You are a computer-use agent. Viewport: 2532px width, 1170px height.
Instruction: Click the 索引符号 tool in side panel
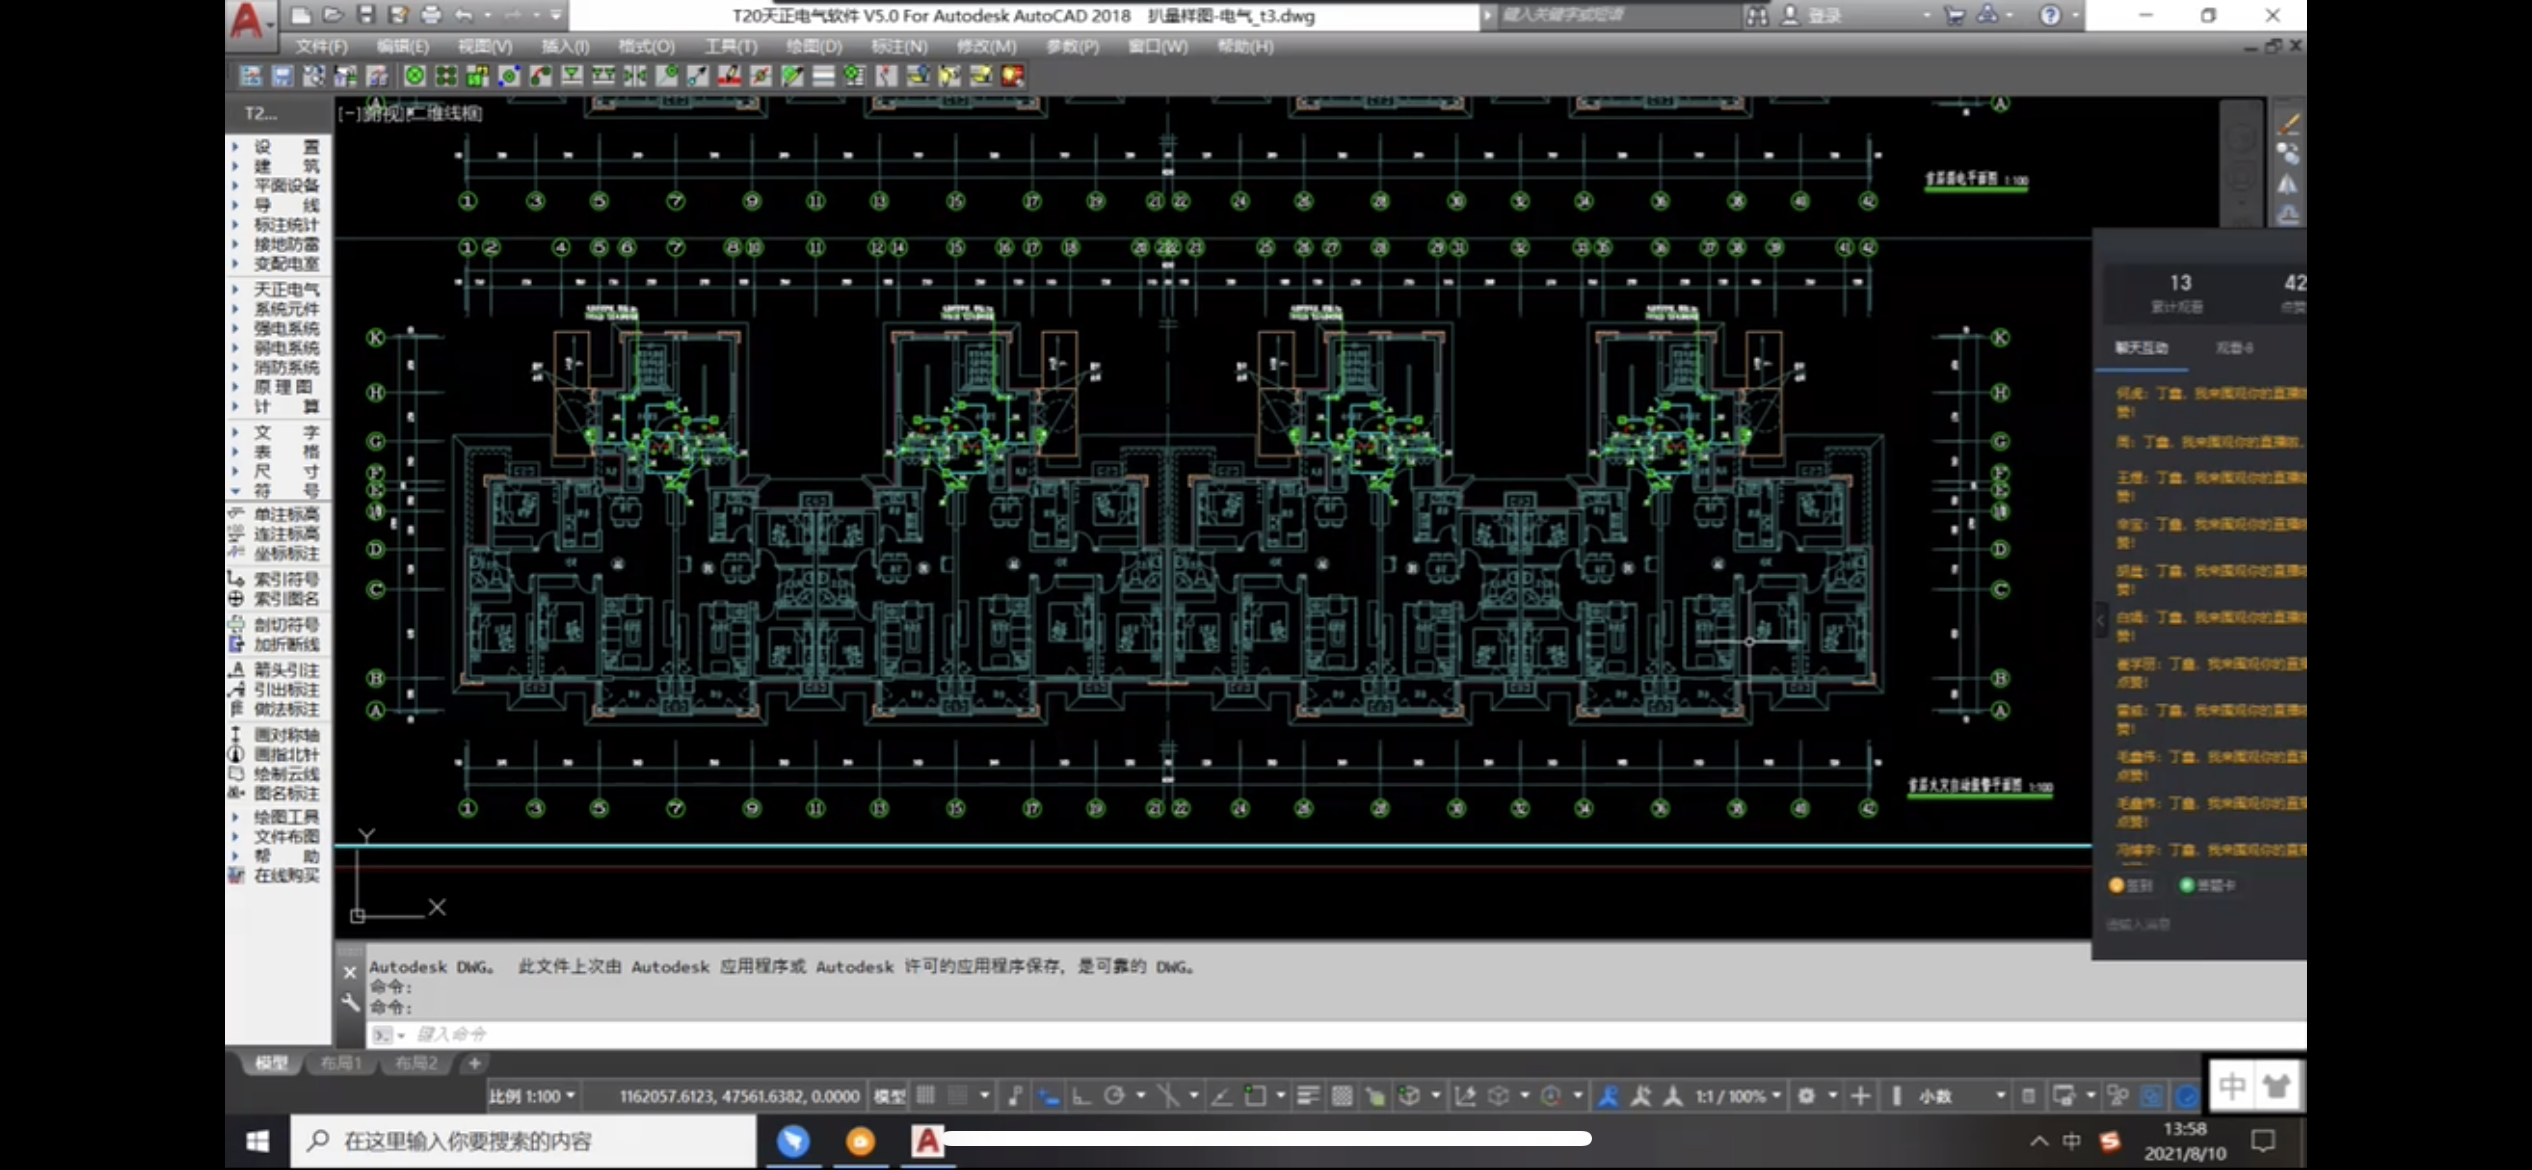click(285, 579)
